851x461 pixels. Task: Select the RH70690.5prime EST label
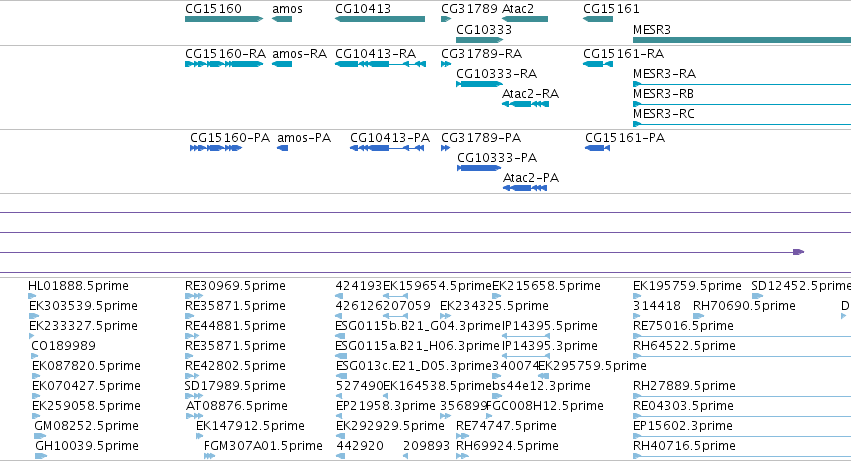(744, 306)
